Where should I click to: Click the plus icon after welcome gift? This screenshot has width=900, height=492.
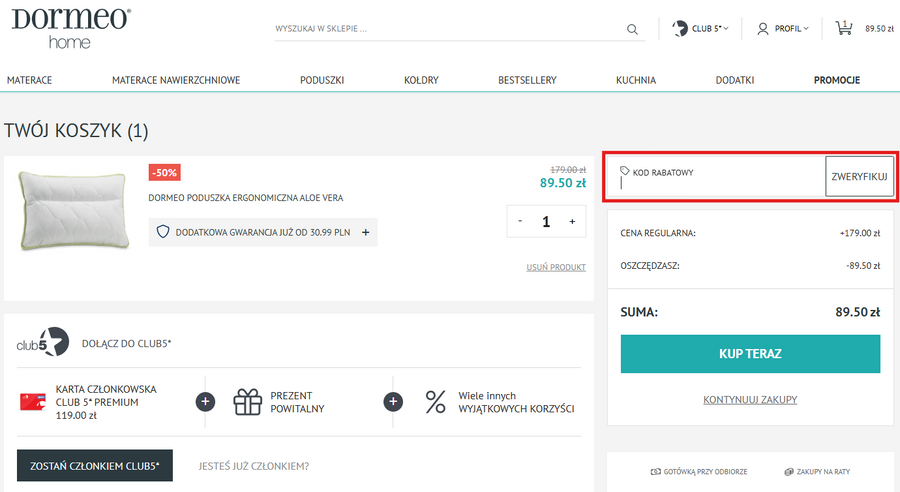tap(393, 402)
